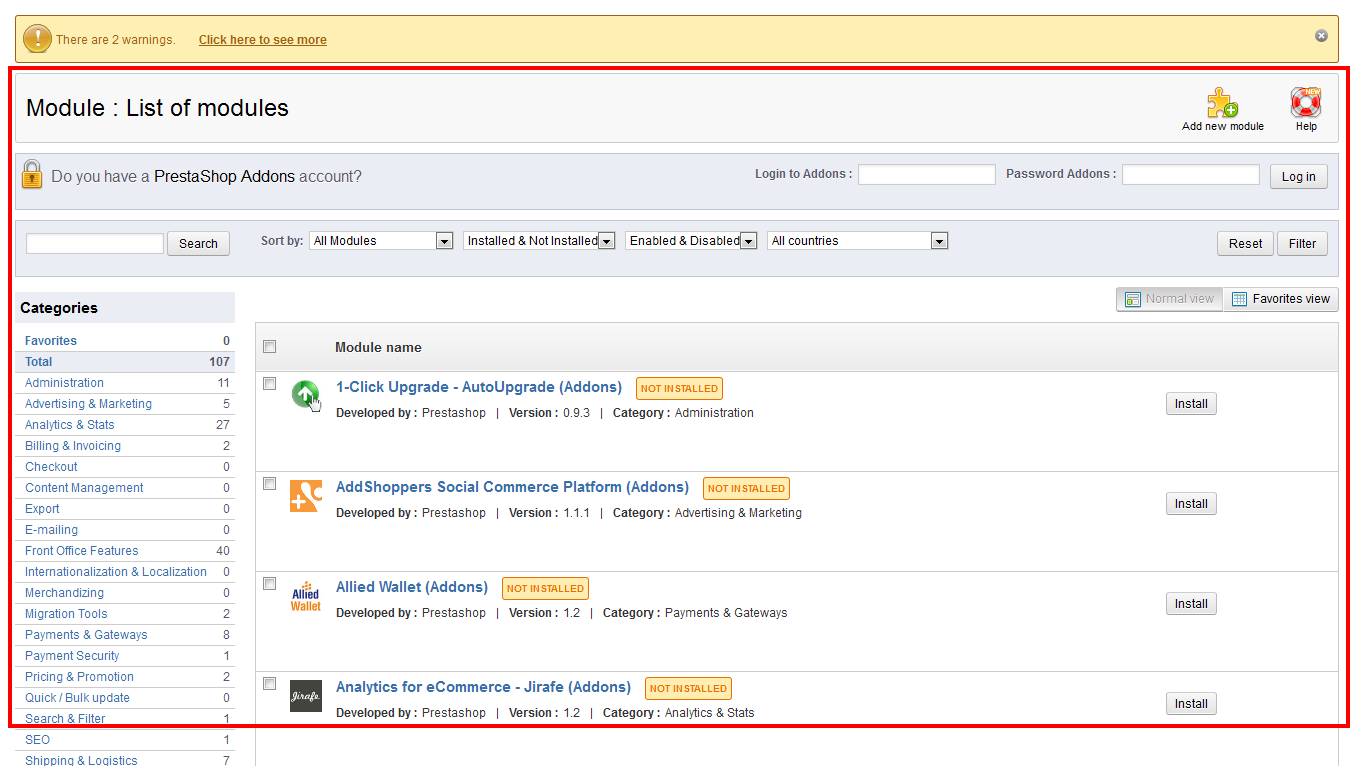Open the All countries dropdown
The image size is (1354, 766).
click(x=857, y=241)
